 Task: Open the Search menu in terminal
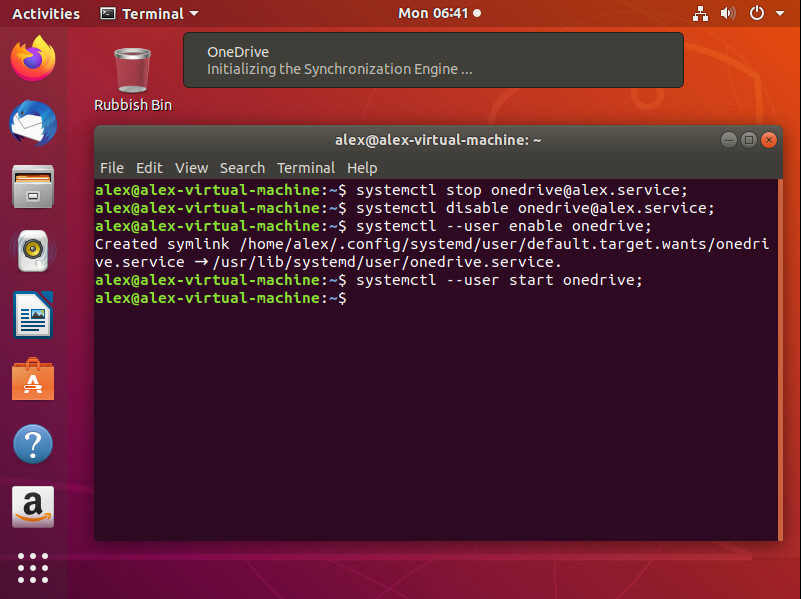coord(243,168)
